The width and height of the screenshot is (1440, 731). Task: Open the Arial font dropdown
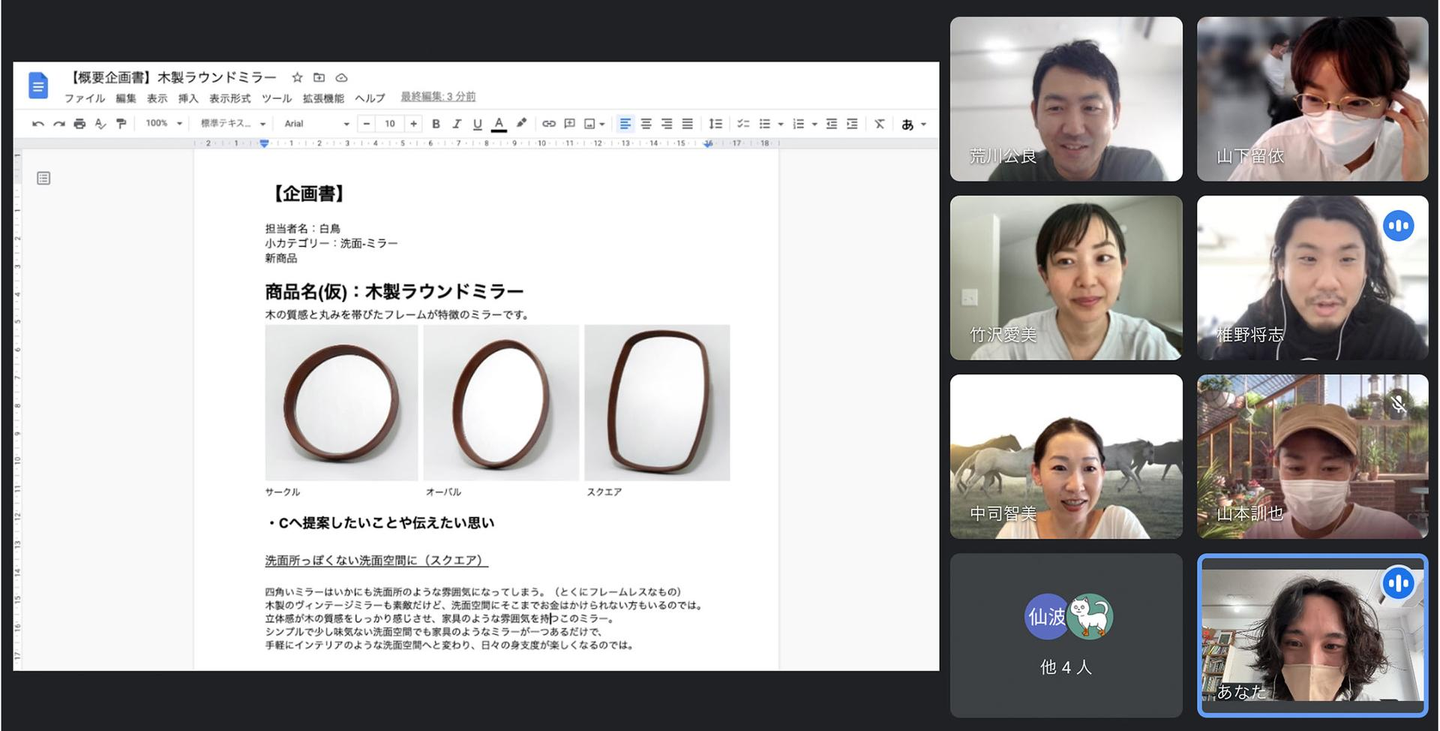[316, 124]
